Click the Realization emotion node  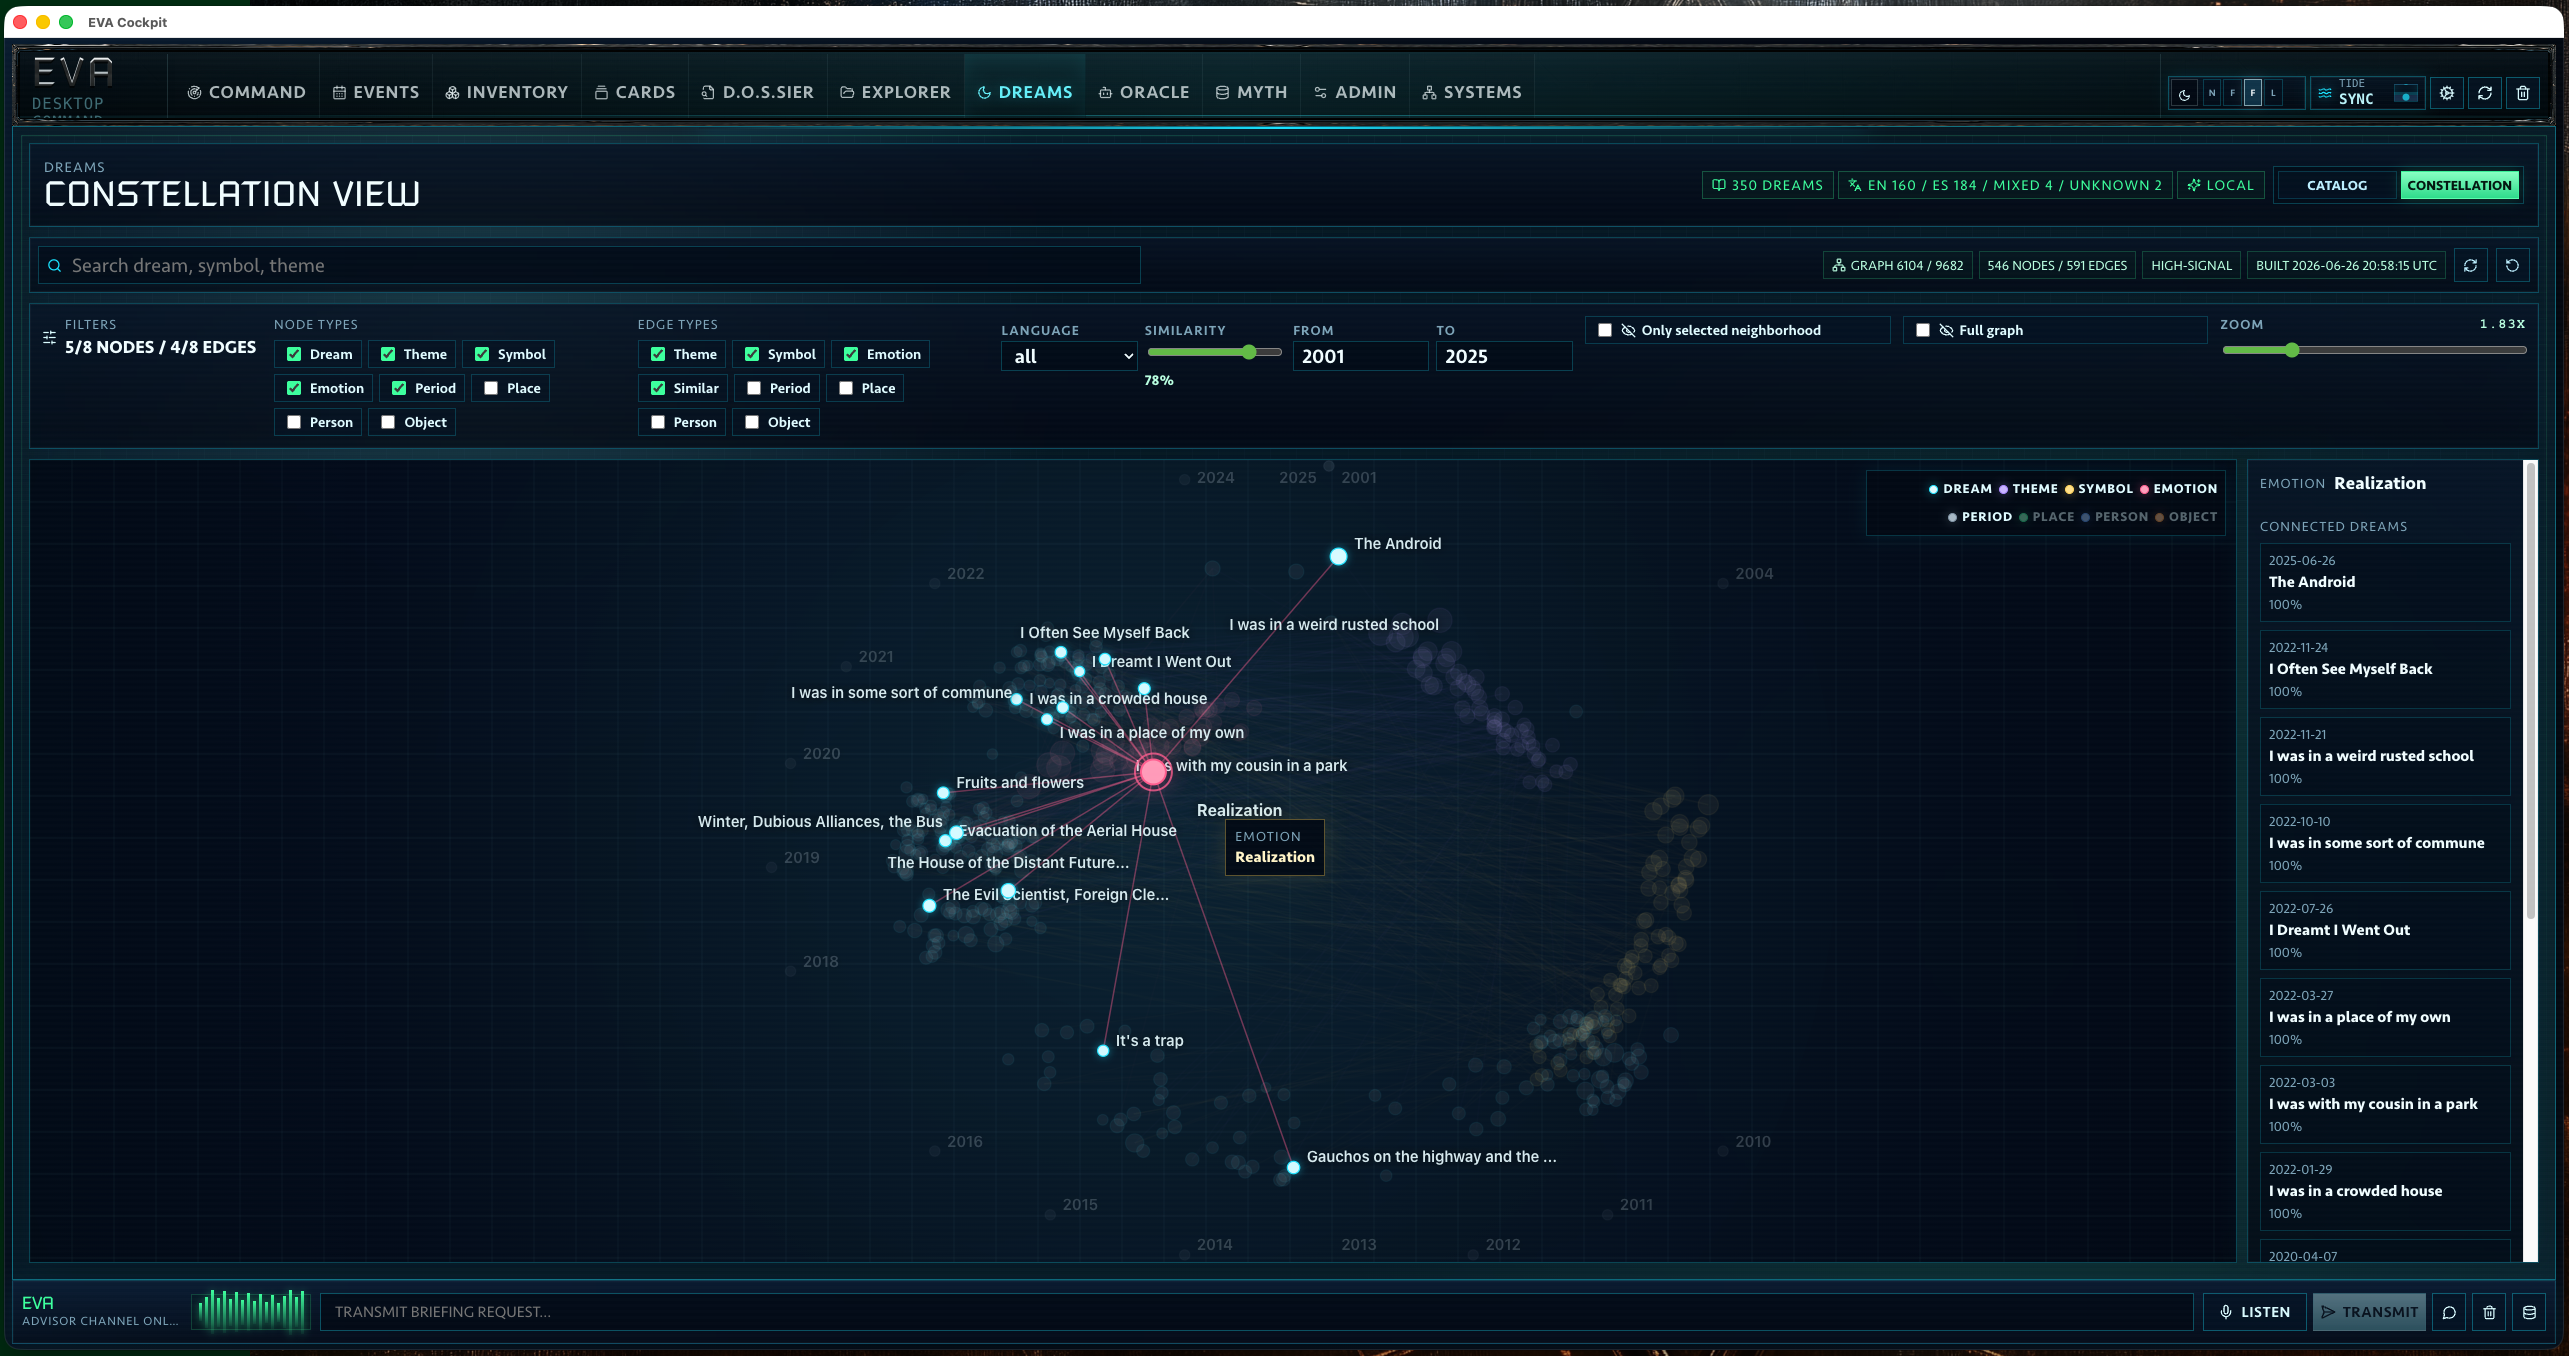point(1153,771)
